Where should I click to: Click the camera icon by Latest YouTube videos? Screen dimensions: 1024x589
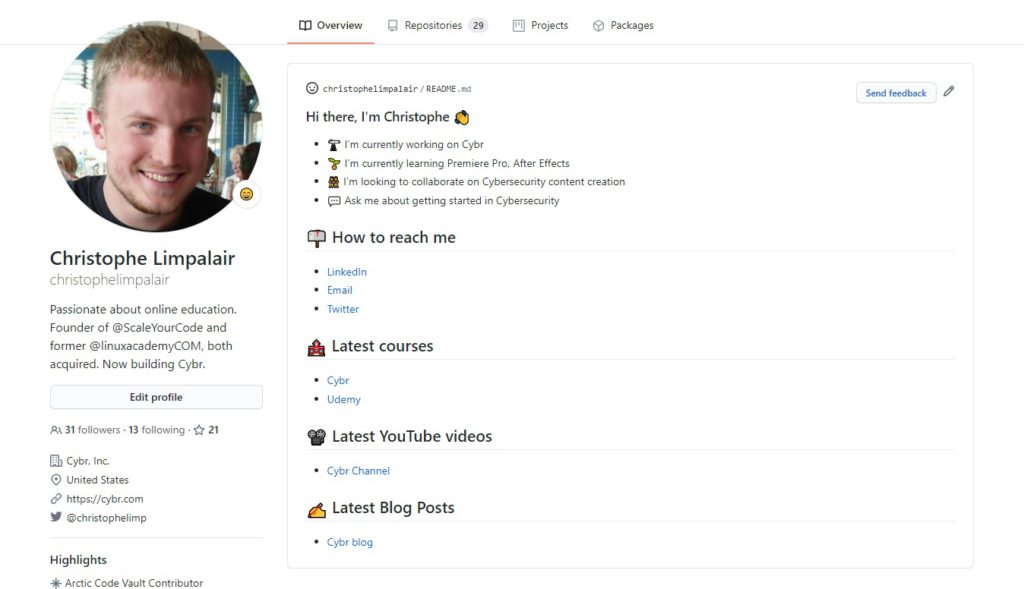pos(316,437)
